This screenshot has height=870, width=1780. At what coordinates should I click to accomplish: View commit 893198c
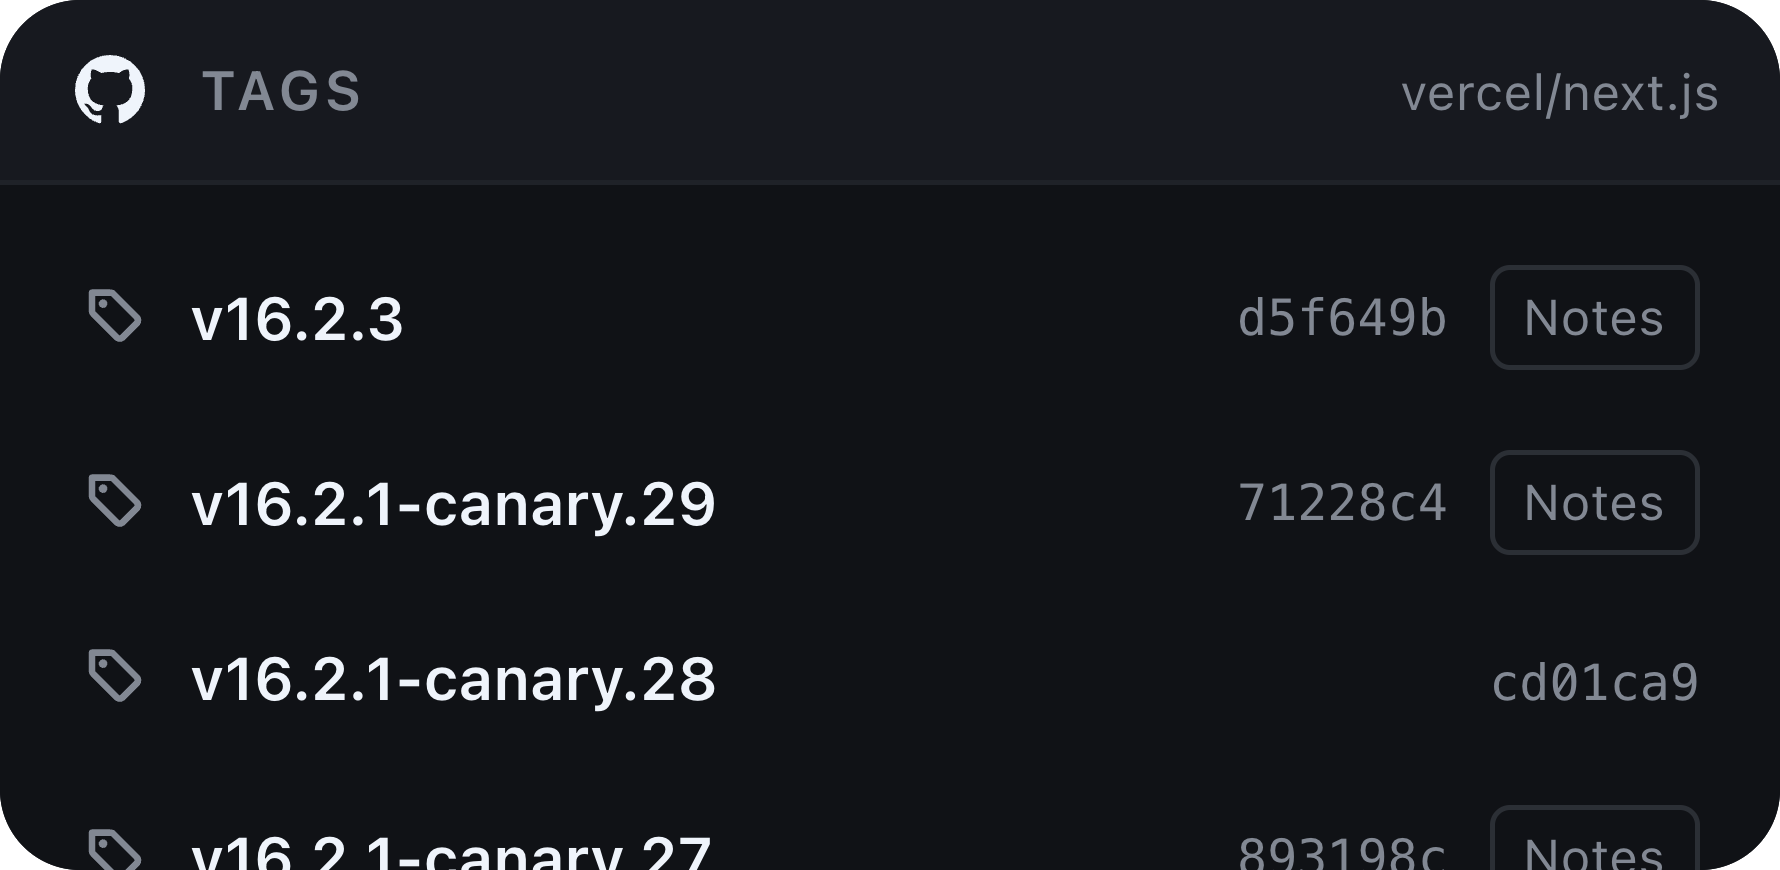click(1342, 852)
